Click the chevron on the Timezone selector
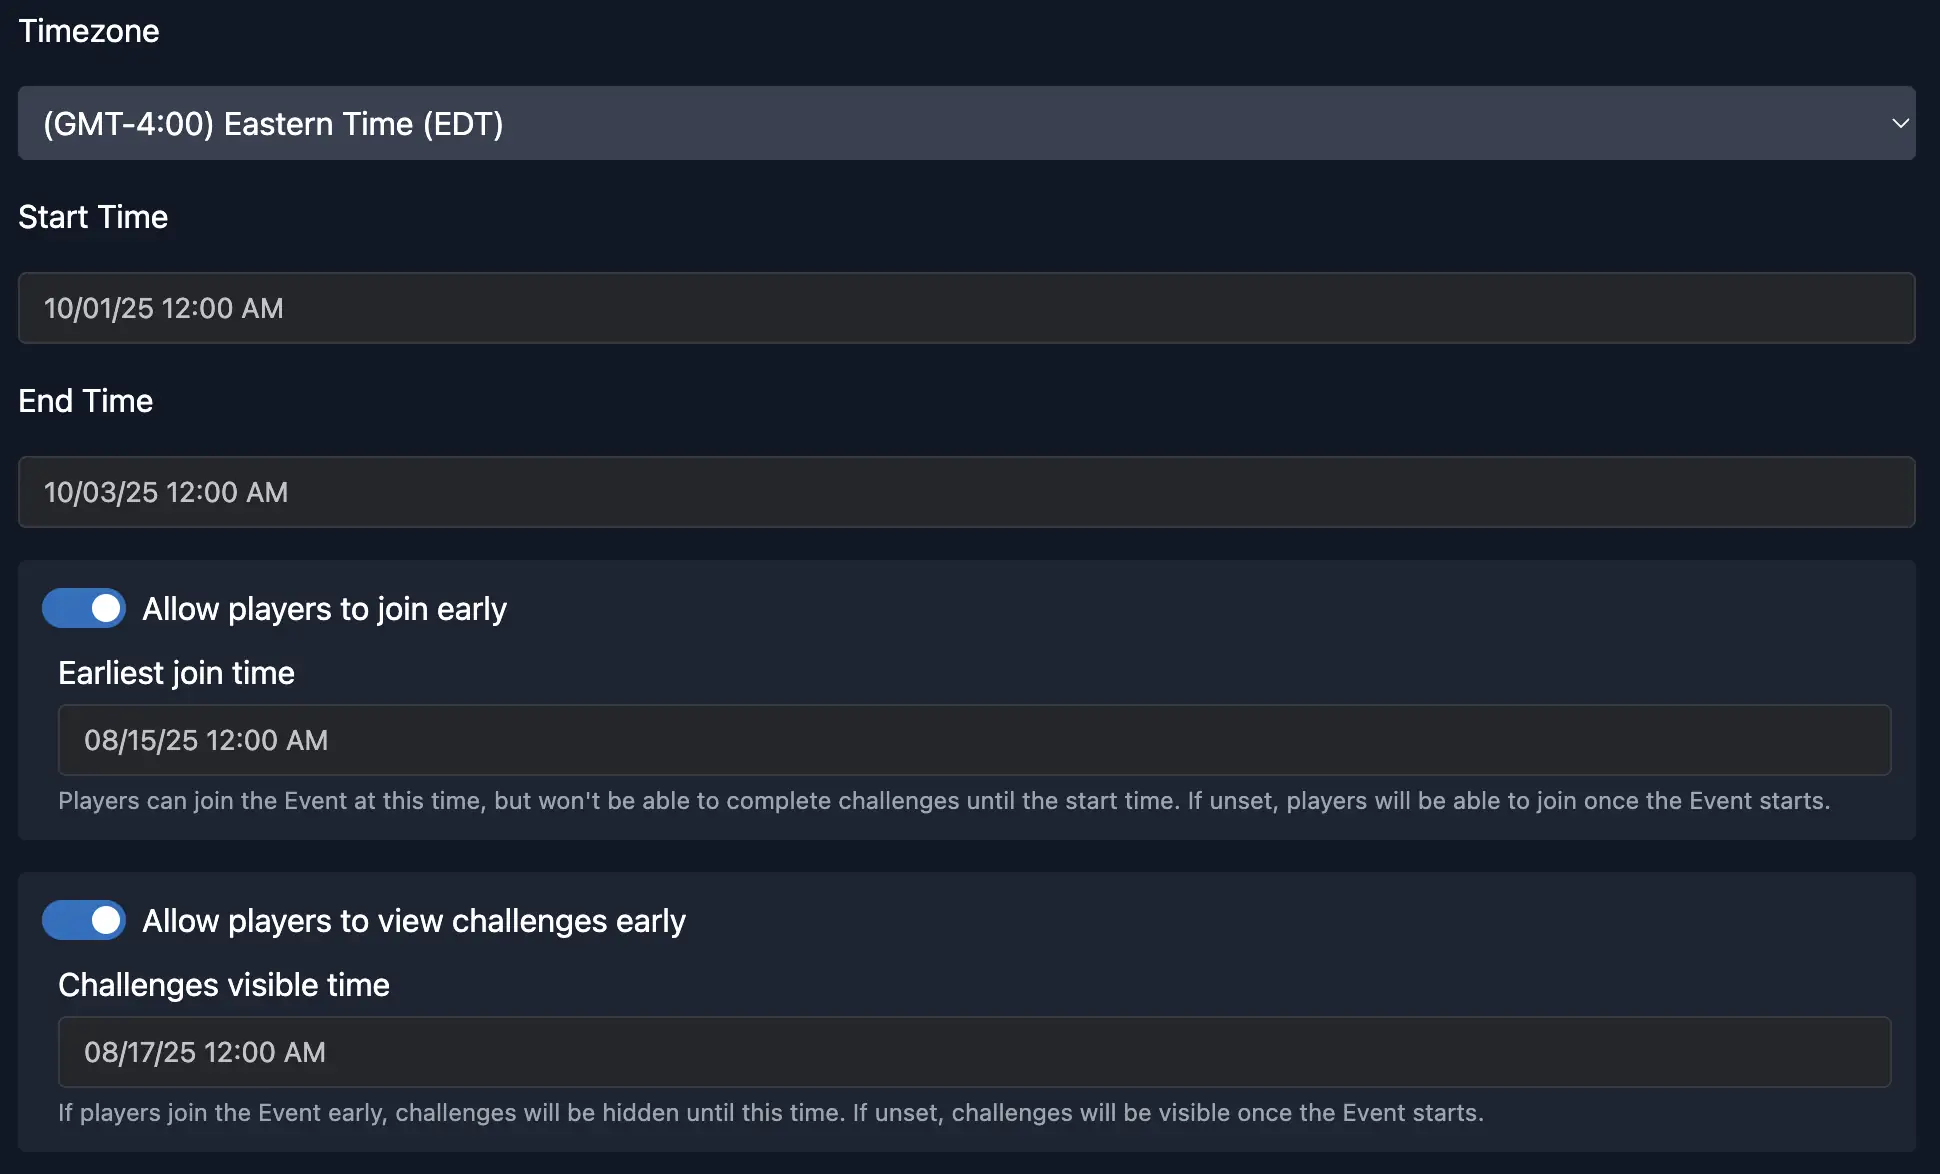1940x1174 pixels. coord(1898,123)
